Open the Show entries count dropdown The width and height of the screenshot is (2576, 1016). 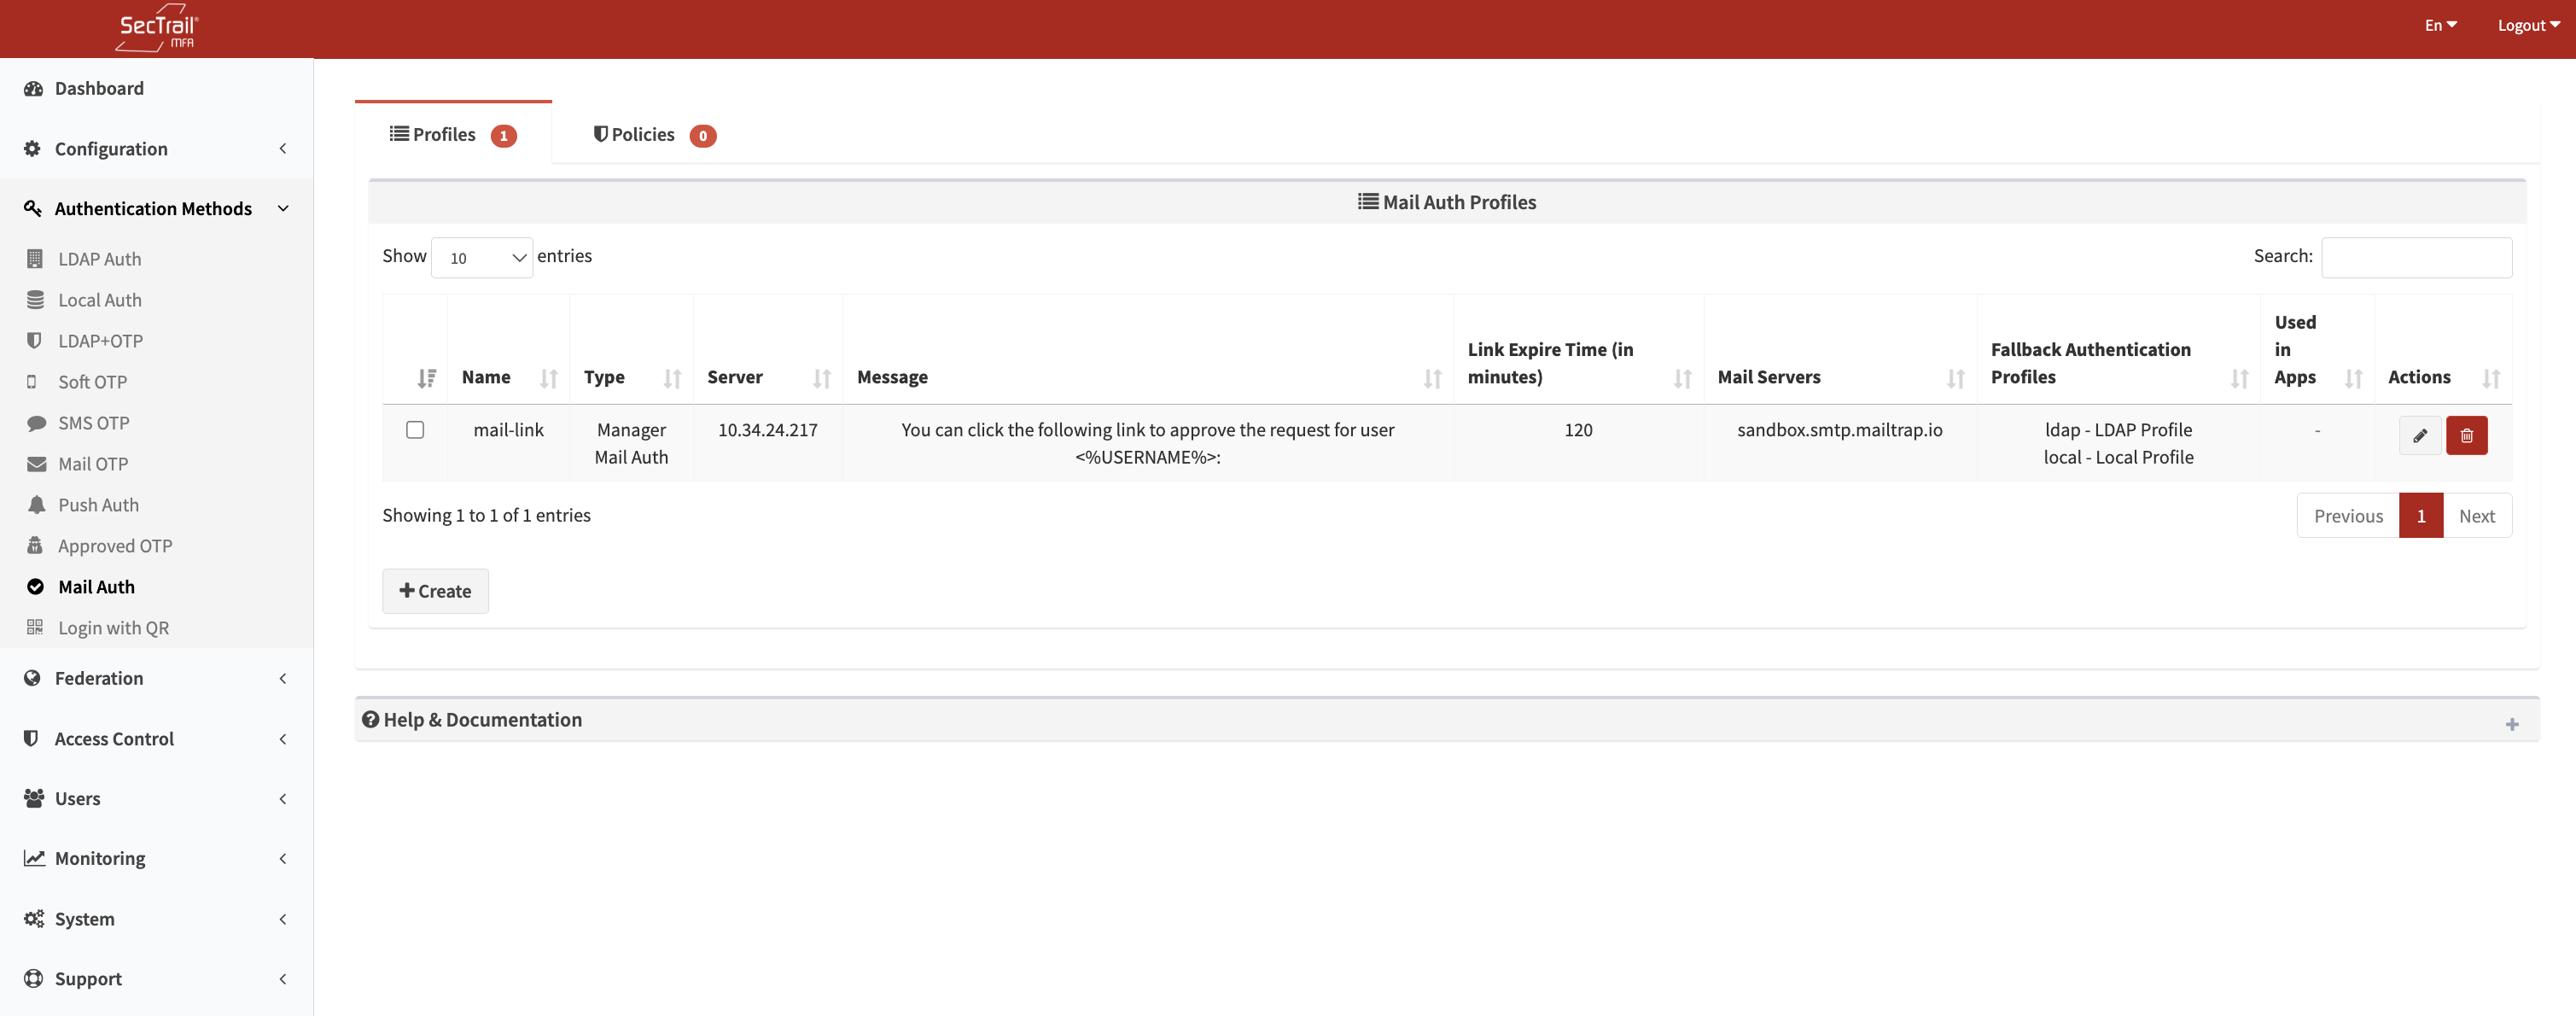482,258
